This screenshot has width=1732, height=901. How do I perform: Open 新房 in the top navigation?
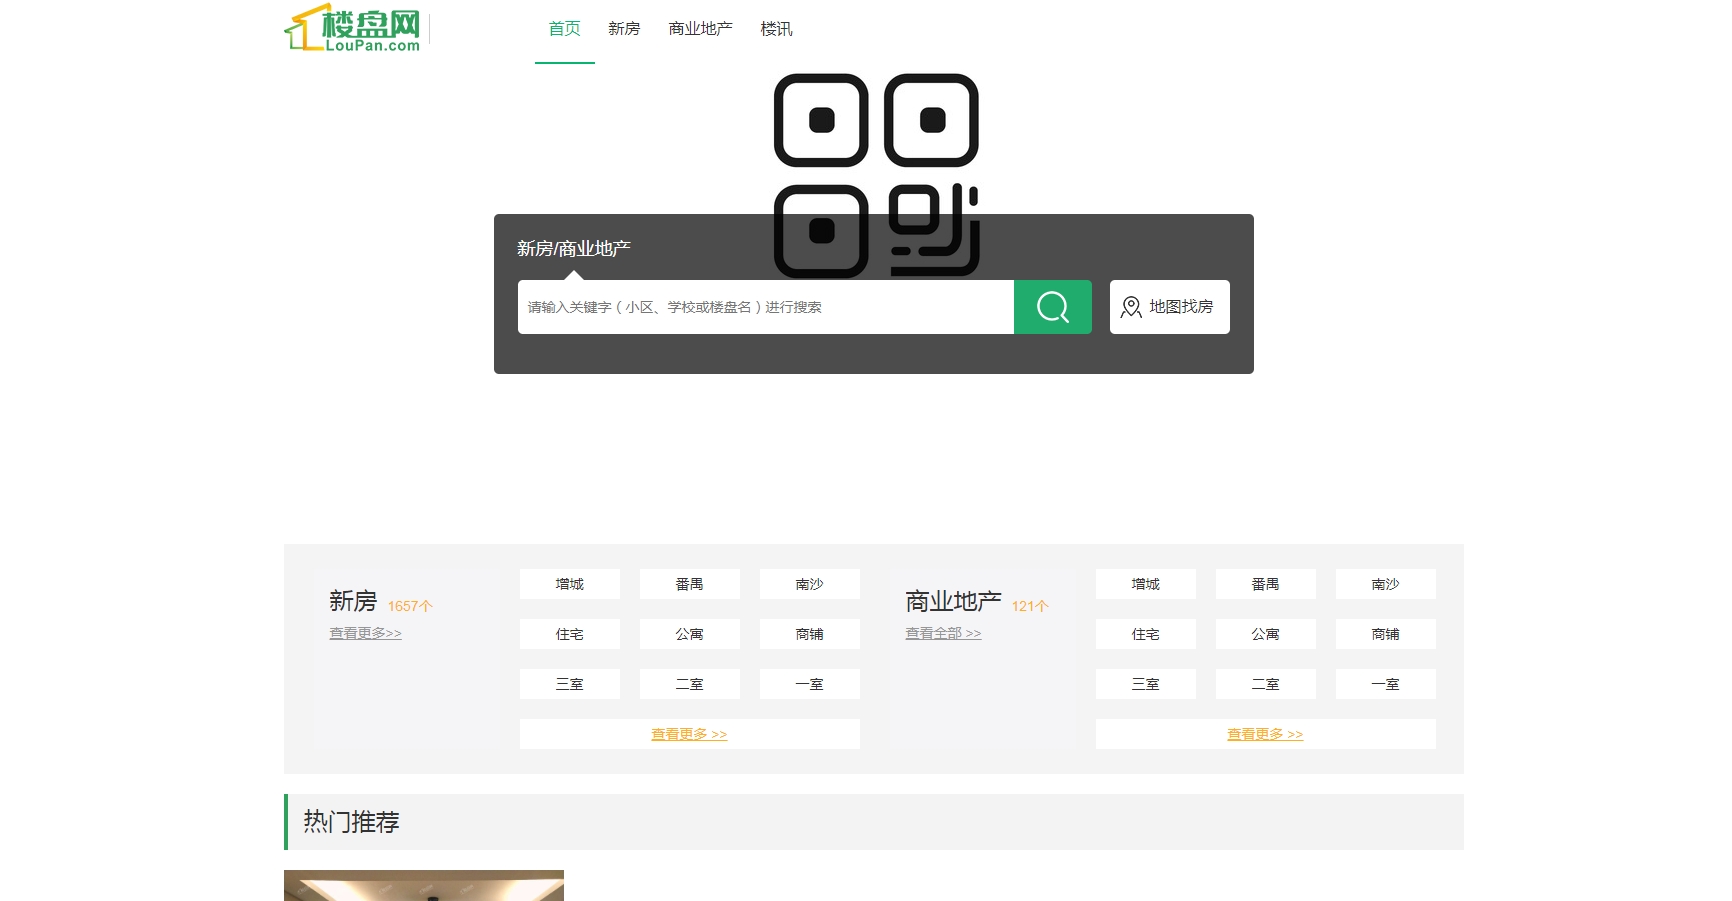[624, 29]
